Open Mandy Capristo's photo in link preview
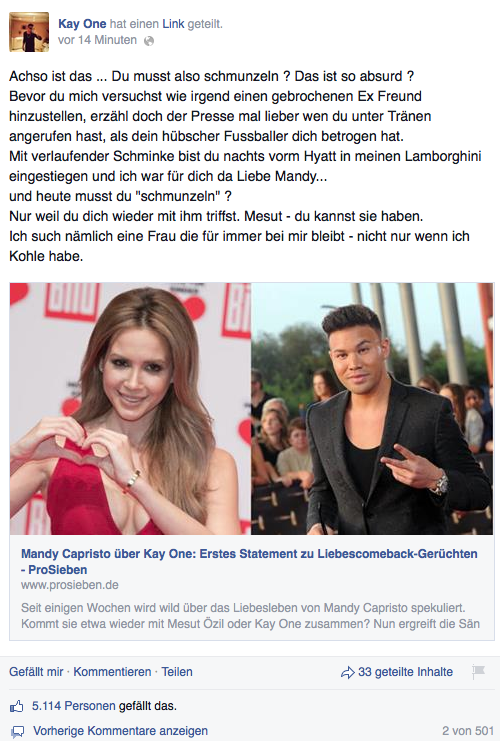The image size is (500, 741). tap(130, 409)
